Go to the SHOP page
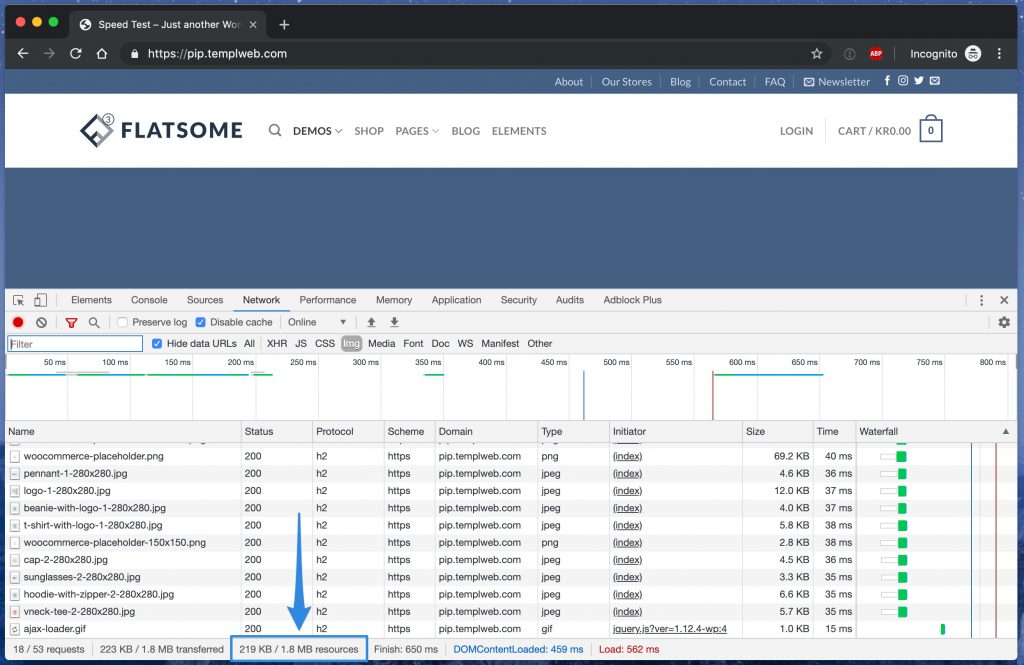 369,131
